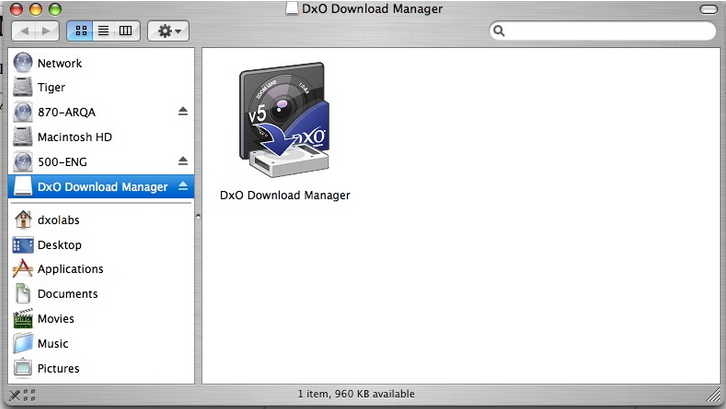This screenshot has height=409, width=726.
Task: Eject the DxO Download Manager disk image
Action: pyautogui.click(x=183, y=186)
